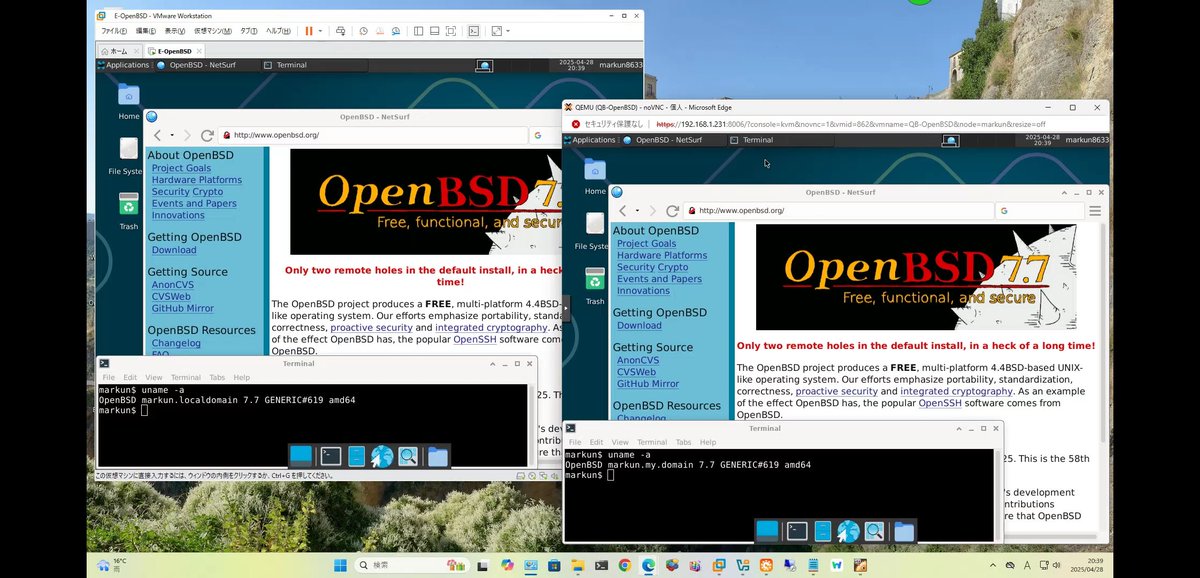Open Security Crypto link in noVNC NetSurf
Screen dimensions: 1200x578
[652, 267]
